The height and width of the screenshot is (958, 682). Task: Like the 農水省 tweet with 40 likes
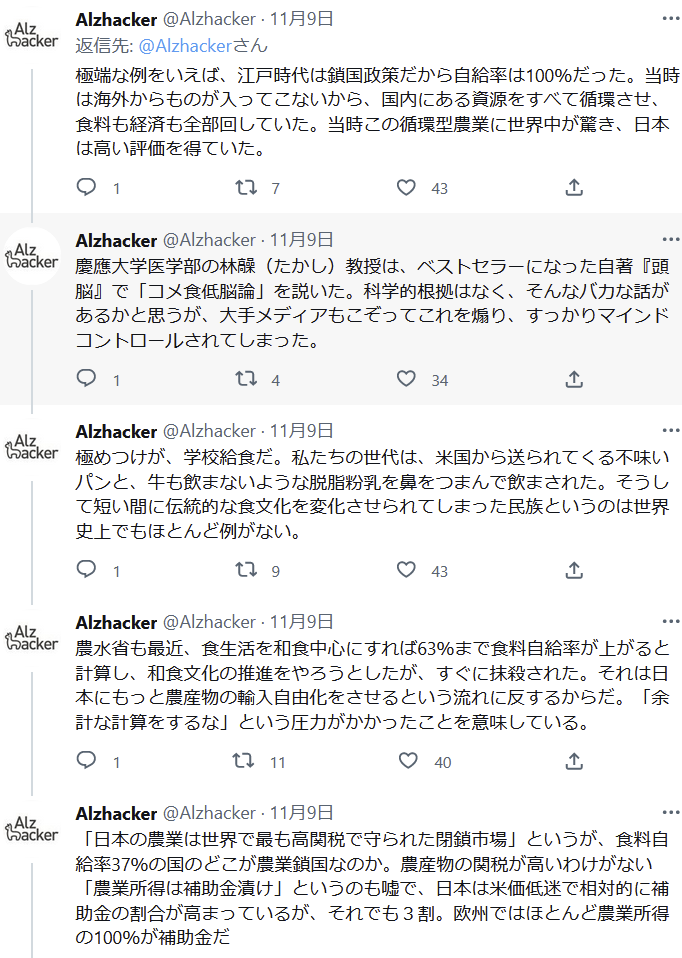pos(408,761)
